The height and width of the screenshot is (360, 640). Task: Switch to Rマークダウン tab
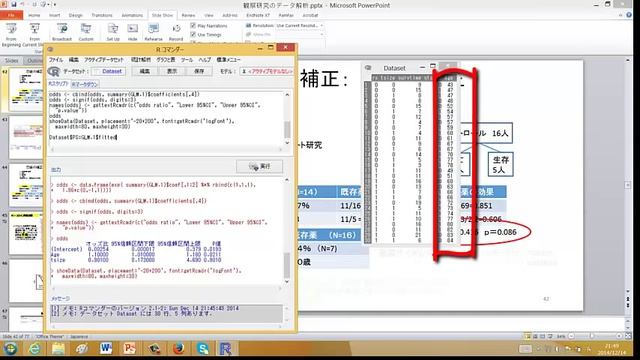point(84,84)
